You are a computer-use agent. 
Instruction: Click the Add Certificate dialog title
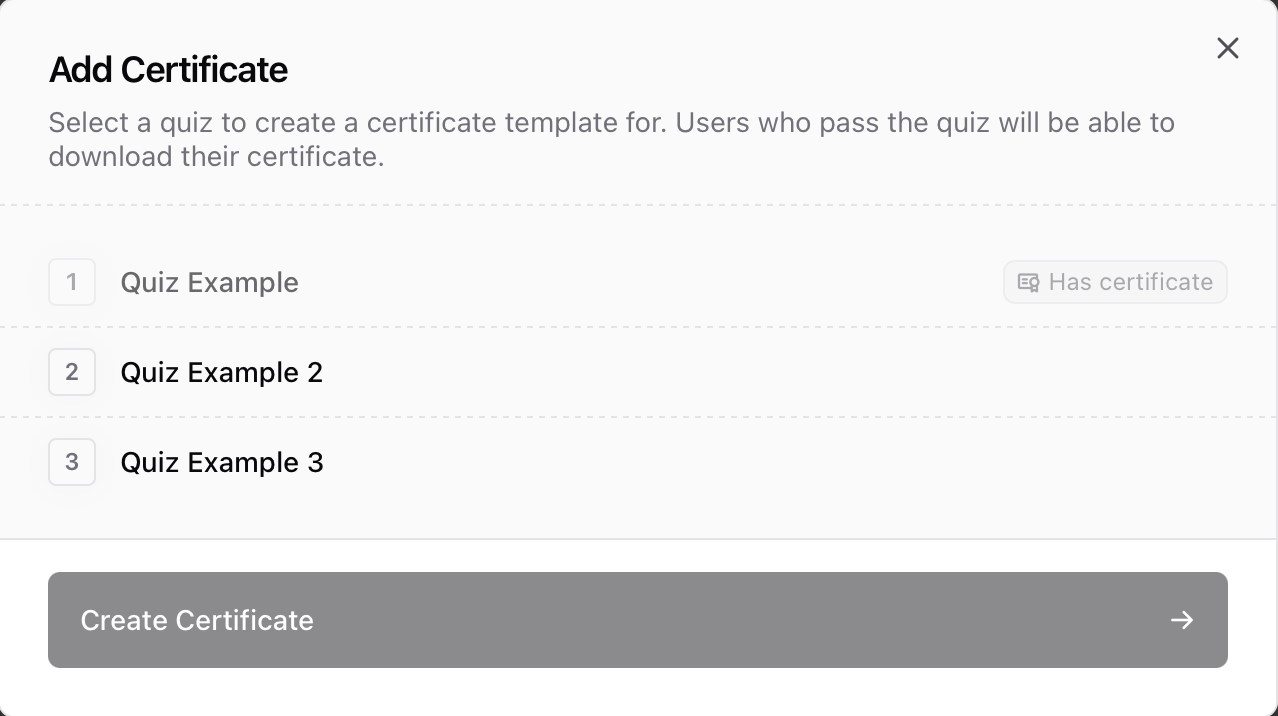click(167, 70)
